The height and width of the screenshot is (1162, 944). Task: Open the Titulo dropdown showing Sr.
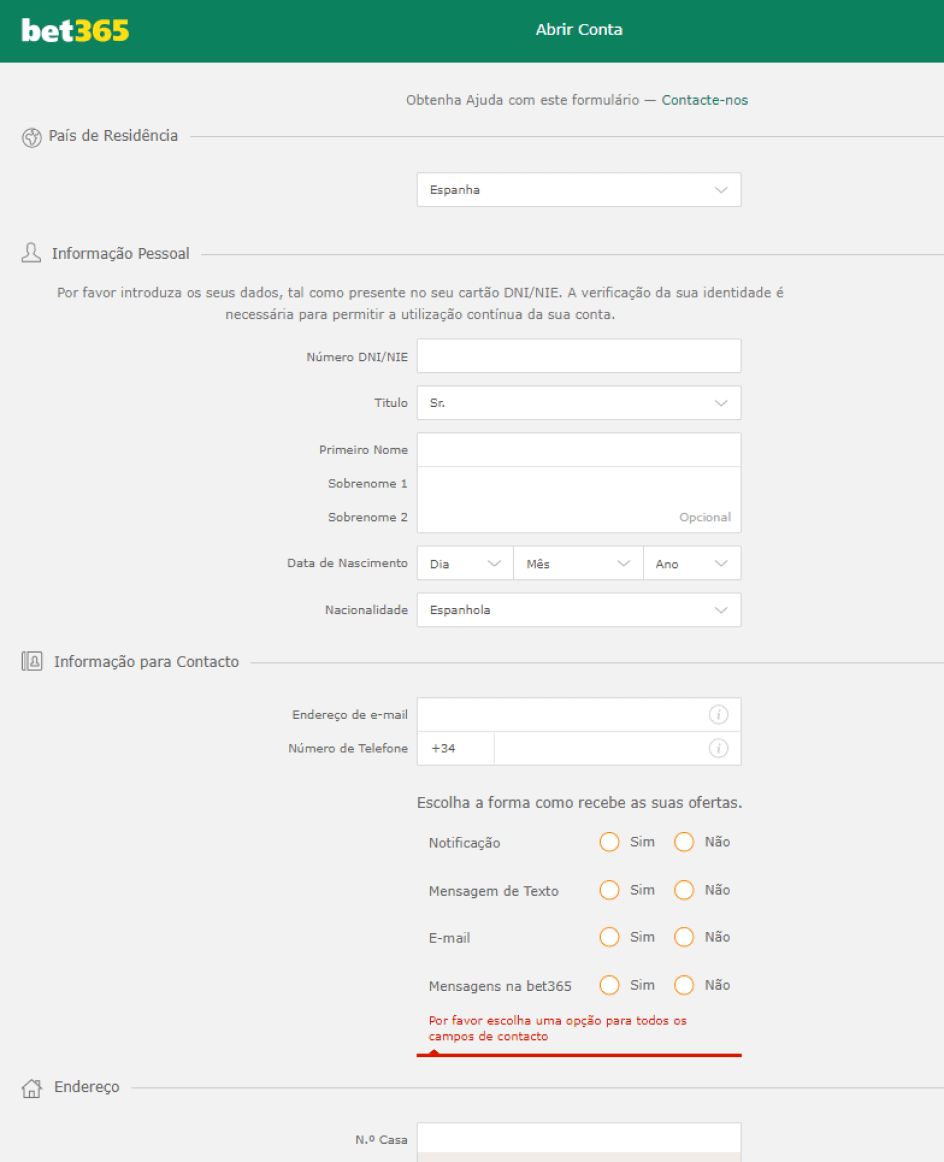pyautogui.click(x=579, y=402)
